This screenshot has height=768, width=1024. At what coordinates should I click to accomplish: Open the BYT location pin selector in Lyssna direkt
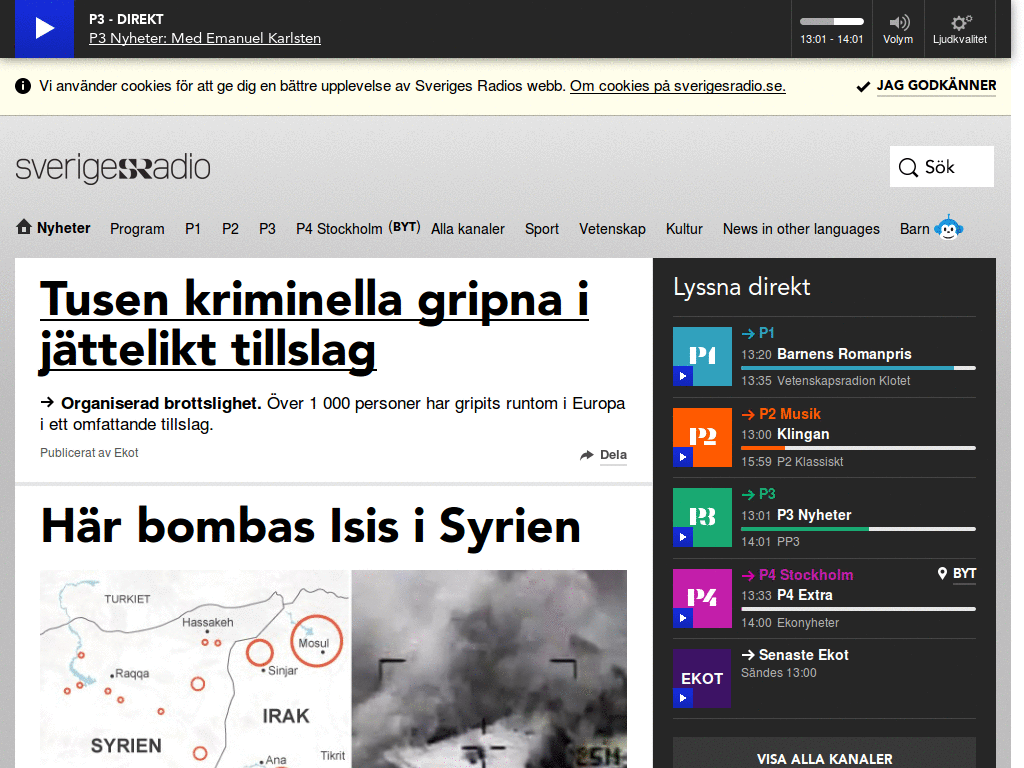tap(957, 574)
